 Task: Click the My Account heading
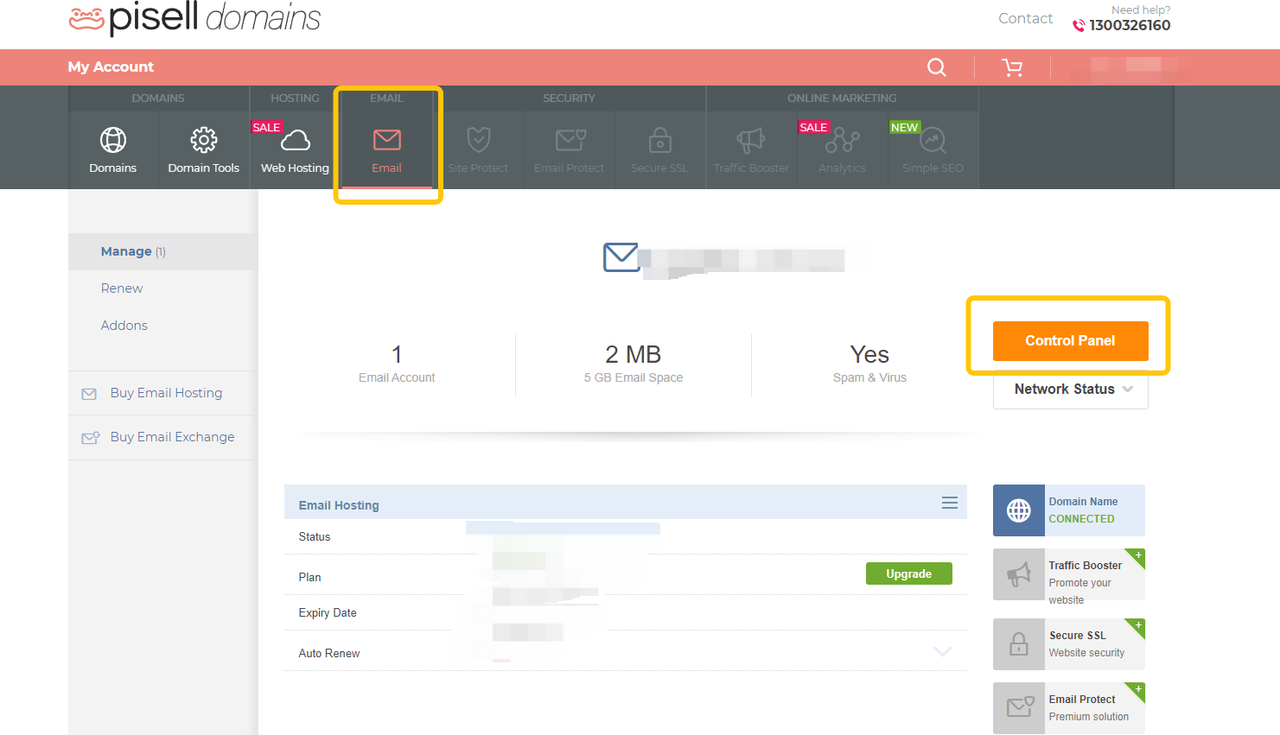111,67
